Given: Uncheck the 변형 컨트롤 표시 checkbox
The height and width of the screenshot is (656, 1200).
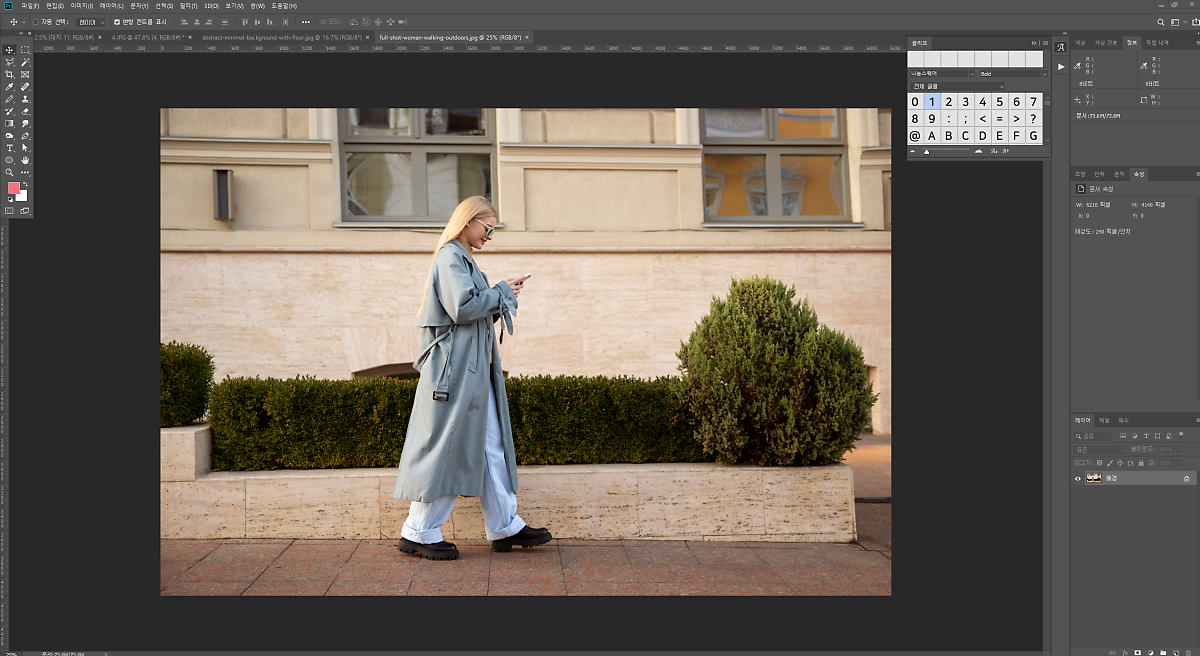Looking at the screenshot, I should (117, 21).
